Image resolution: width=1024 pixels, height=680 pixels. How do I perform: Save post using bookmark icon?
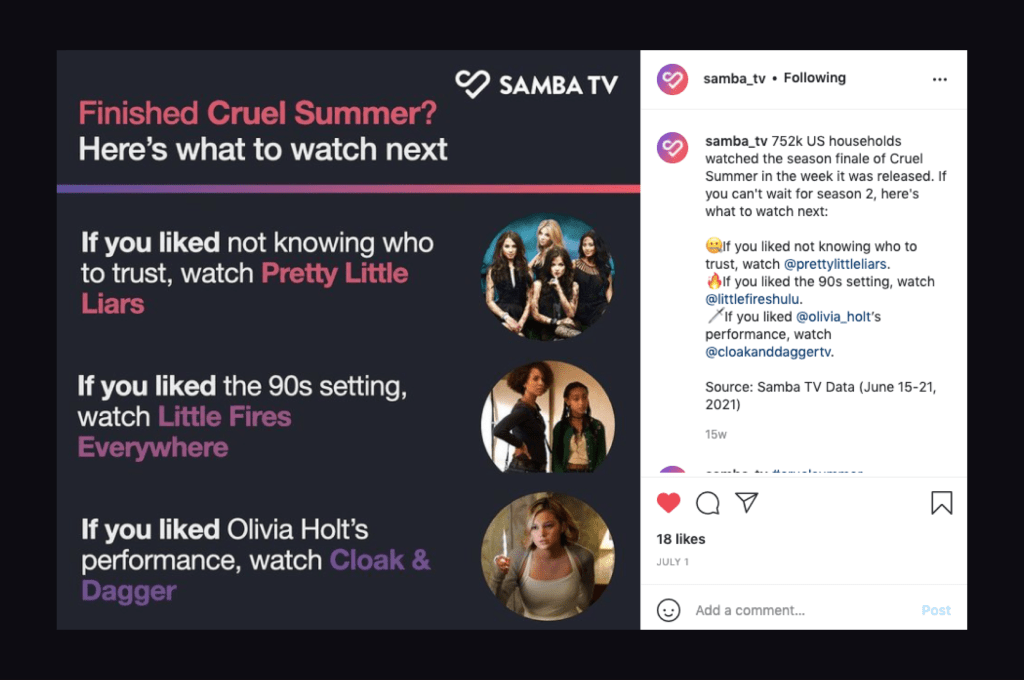[x=941, y=503]
